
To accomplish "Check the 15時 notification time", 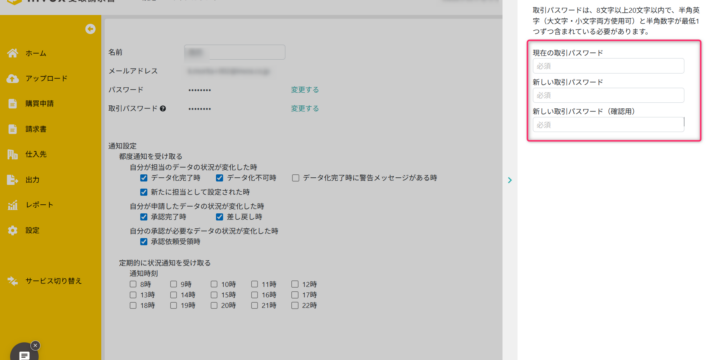I will point(214,295).
